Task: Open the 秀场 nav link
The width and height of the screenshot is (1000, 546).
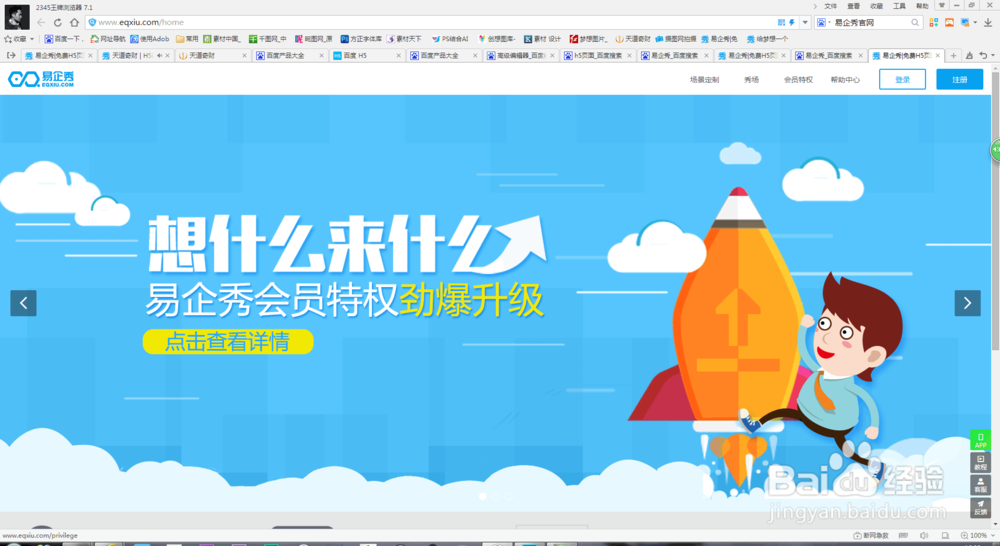Action: (751, 80)
